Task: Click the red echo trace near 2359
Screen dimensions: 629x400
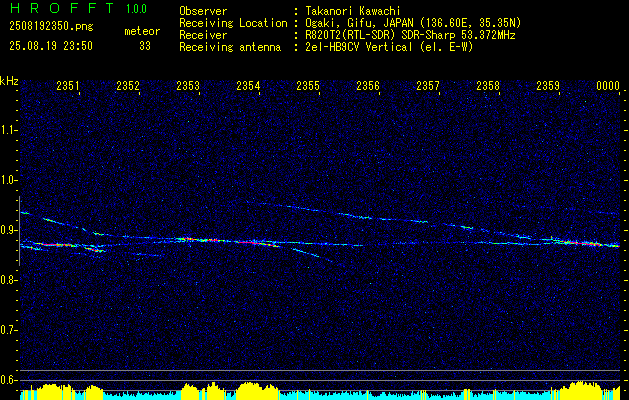Action: (x=582, y=243)
